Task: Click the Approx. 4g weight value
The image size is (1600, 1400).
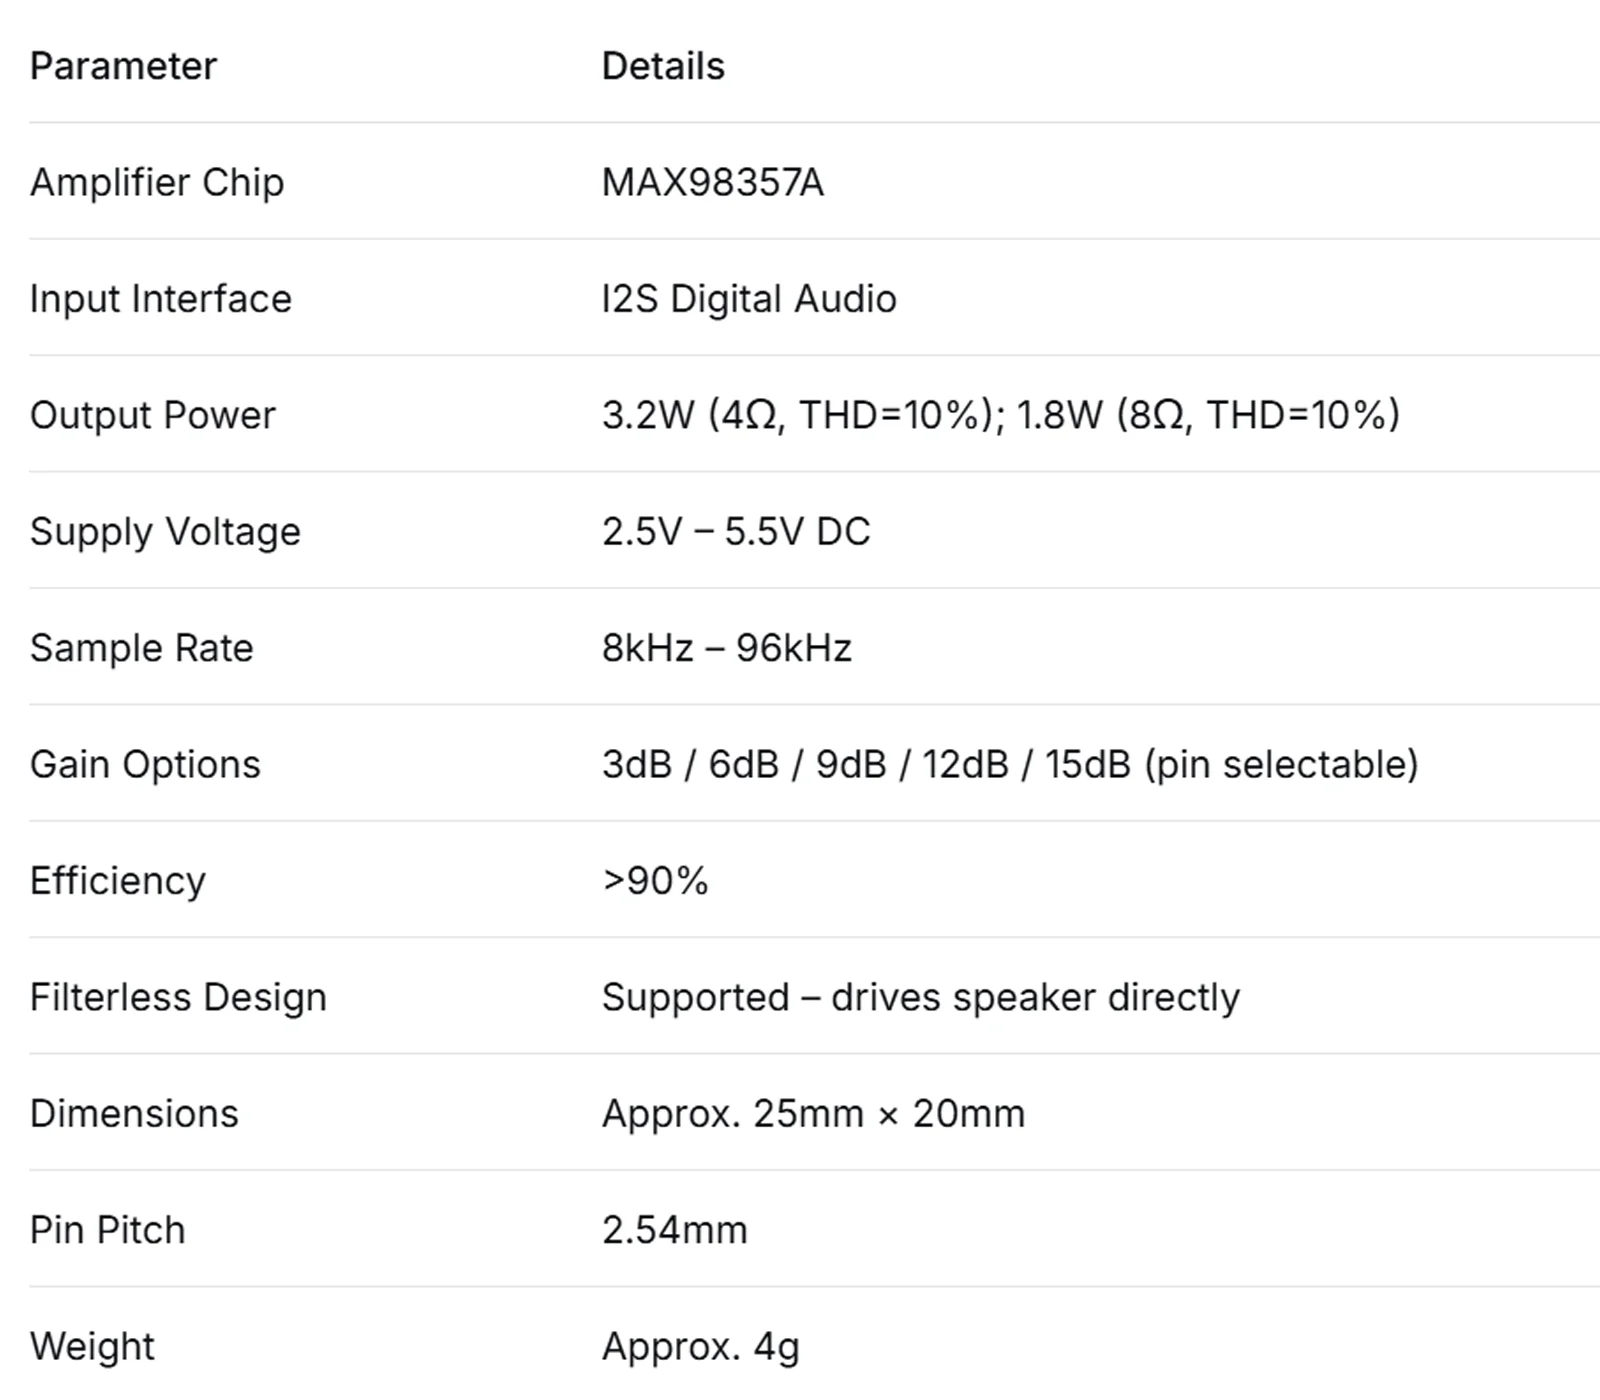Action: click(701, 1346)
